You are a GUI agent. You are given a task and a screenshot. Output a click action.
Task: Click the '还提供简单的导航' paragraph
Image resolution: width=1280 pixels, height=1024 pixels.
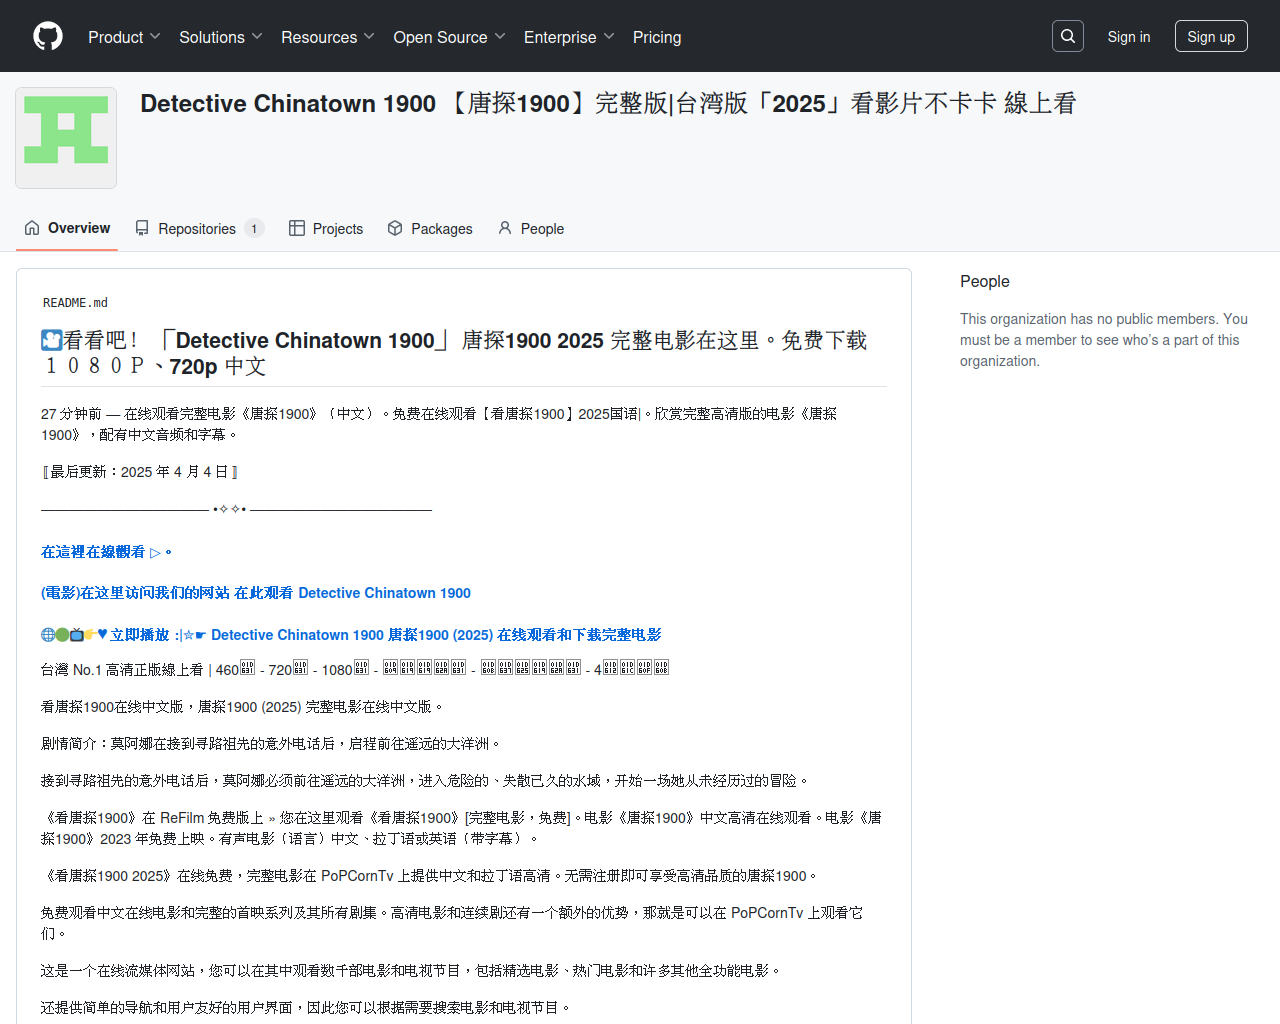click(306, 1008)
